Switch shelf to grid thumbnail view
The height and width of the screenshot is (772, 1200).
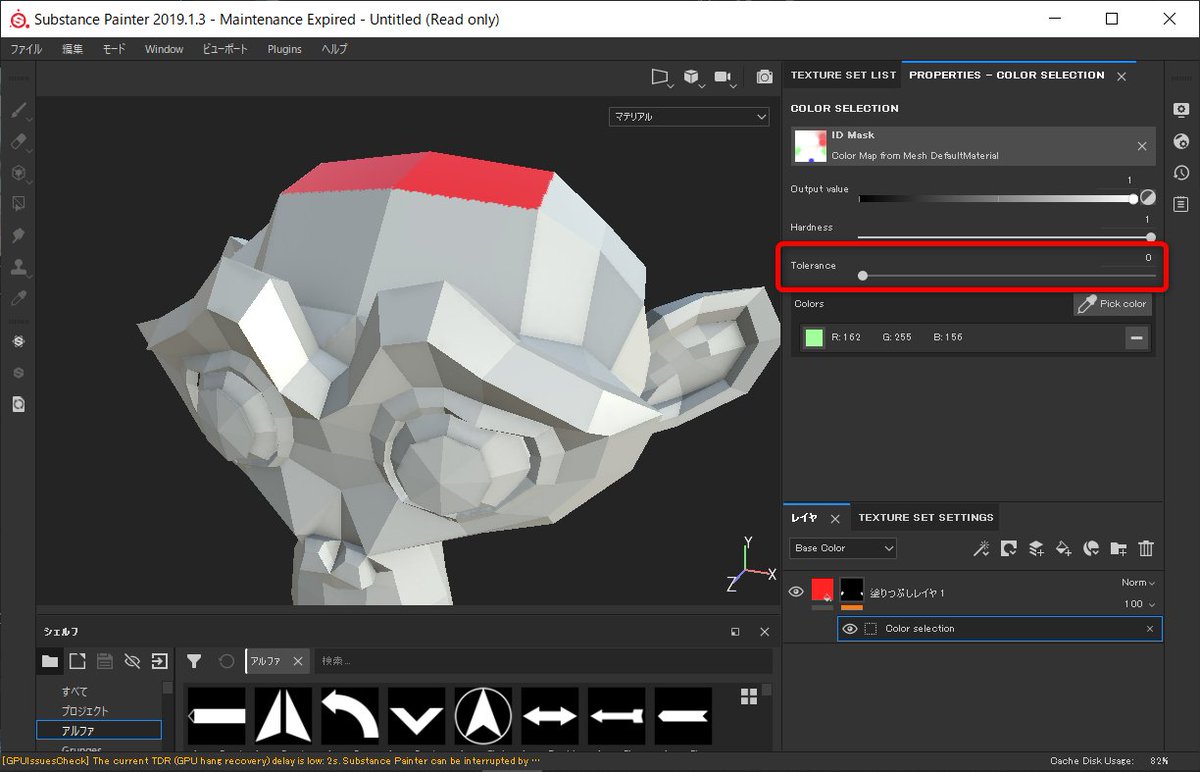748,696
